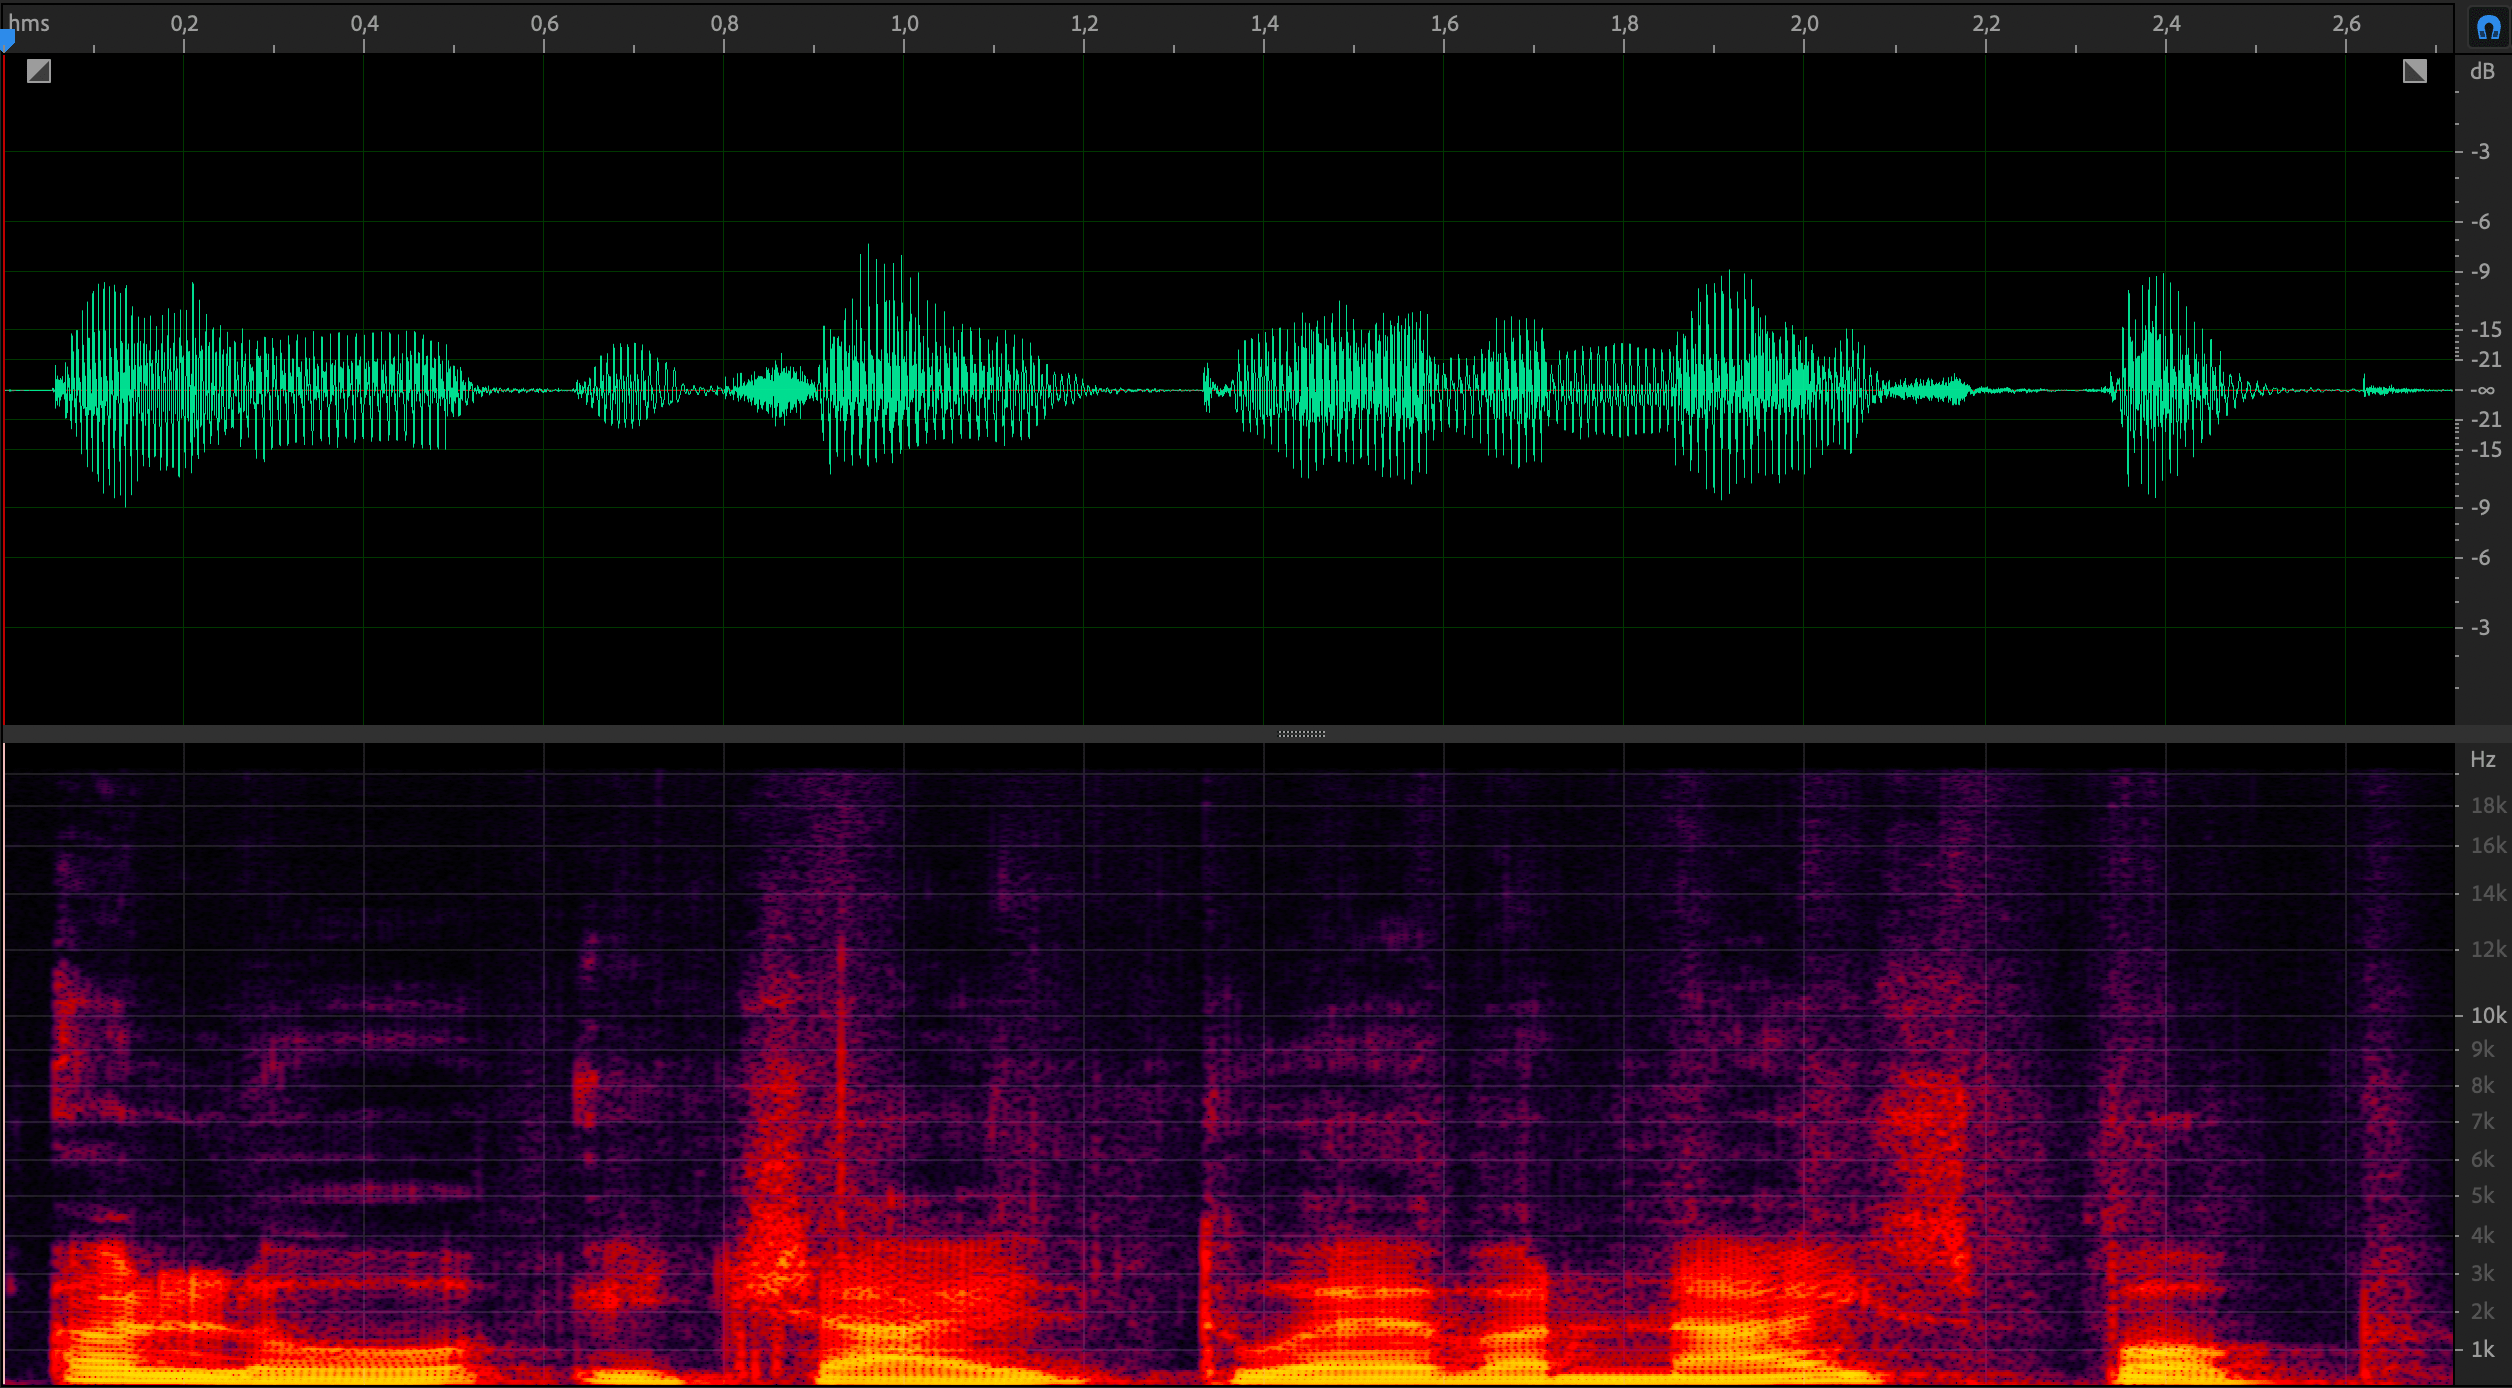
Task: Click the 2k label on the frequency scale
Action: pyautogui.click(x=2483, y=1311)
